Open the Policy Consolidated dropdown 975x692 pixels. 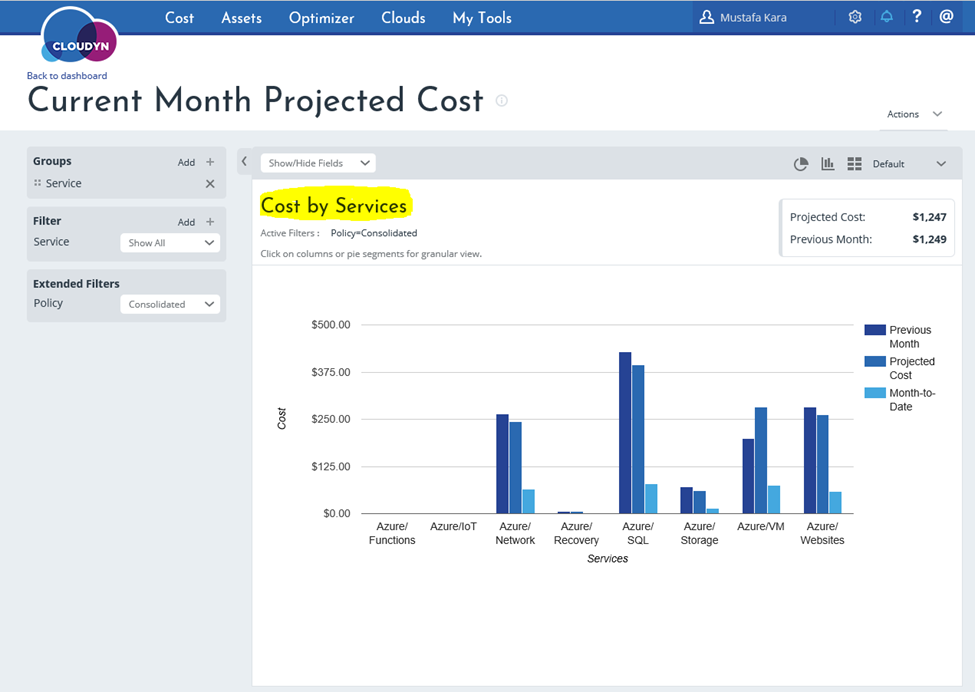(170, 304)
